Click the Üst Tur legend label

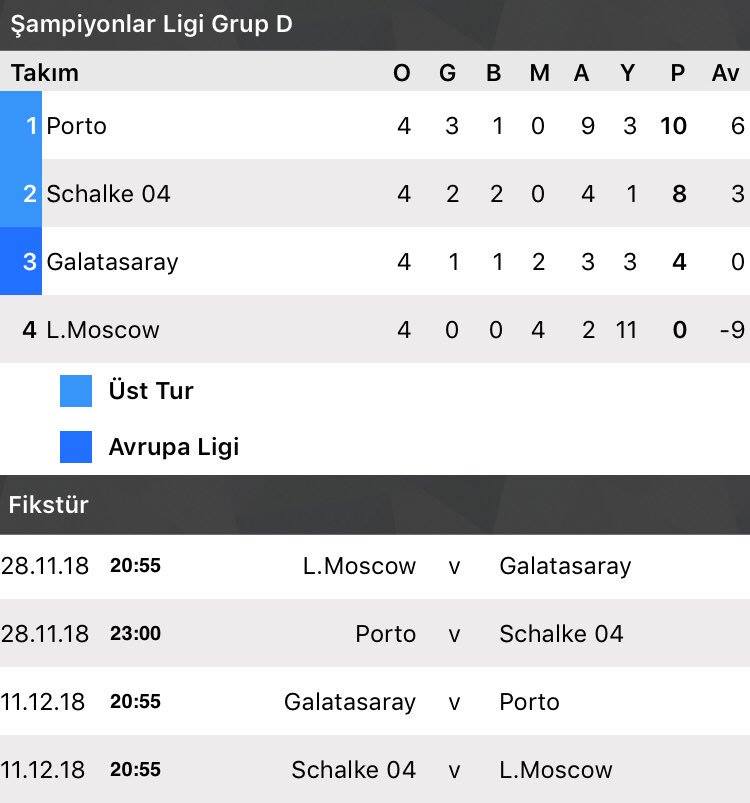tap(151, 391)
